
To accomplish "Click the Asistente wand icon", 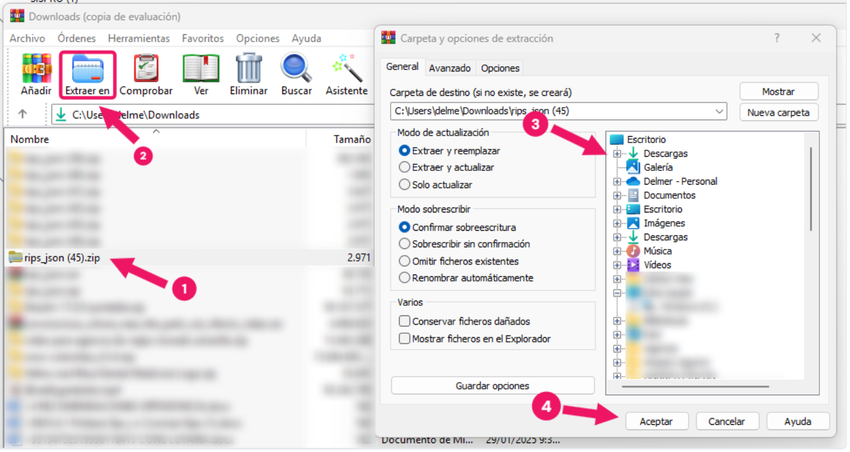I will tap(346, 68).
